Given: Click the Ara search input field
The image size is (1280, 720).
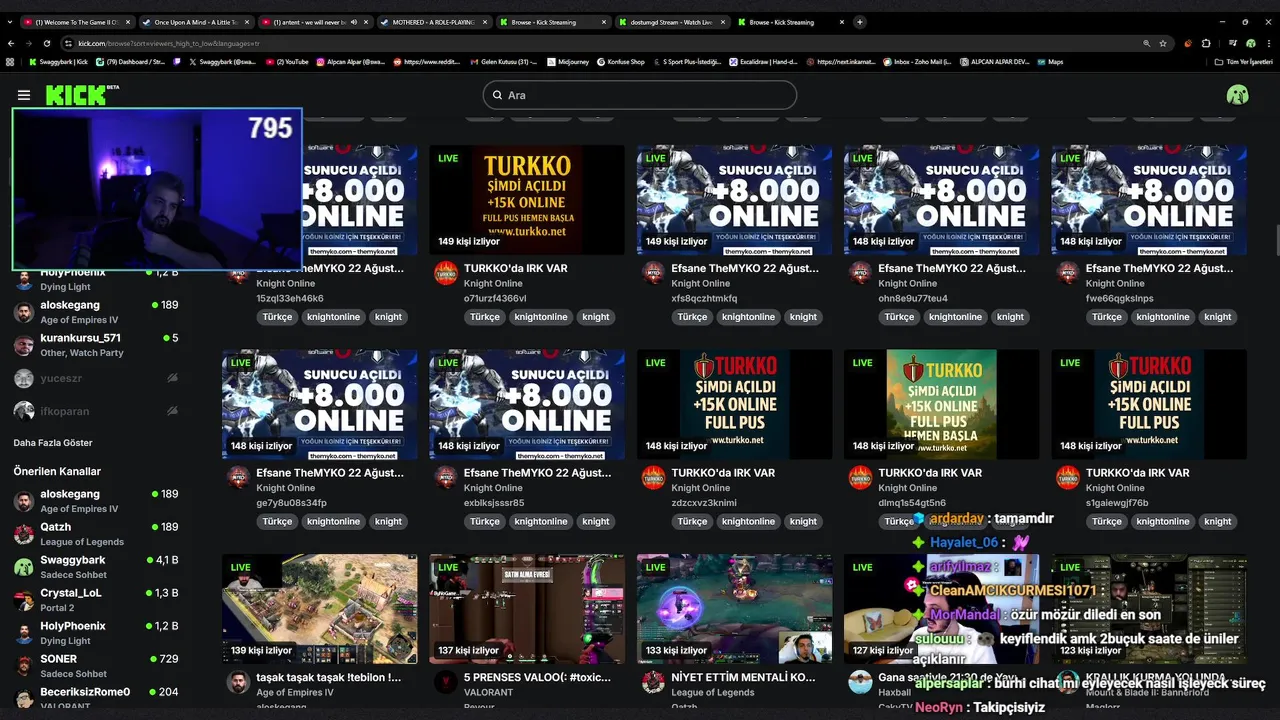Looking at the screenshot, I should click(x=640, y=95).
